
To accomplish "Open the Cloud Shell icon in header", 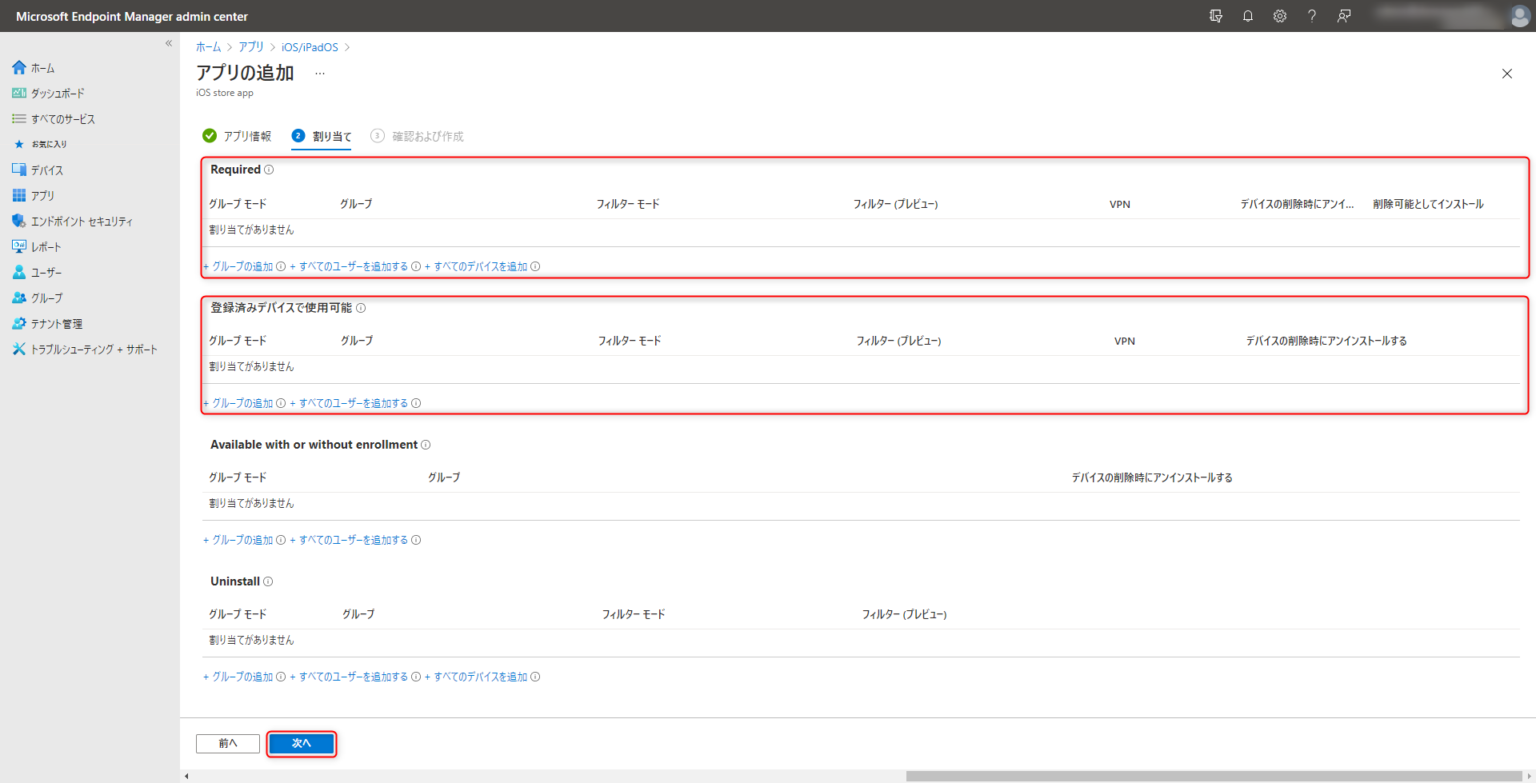I will point(1215,16).
